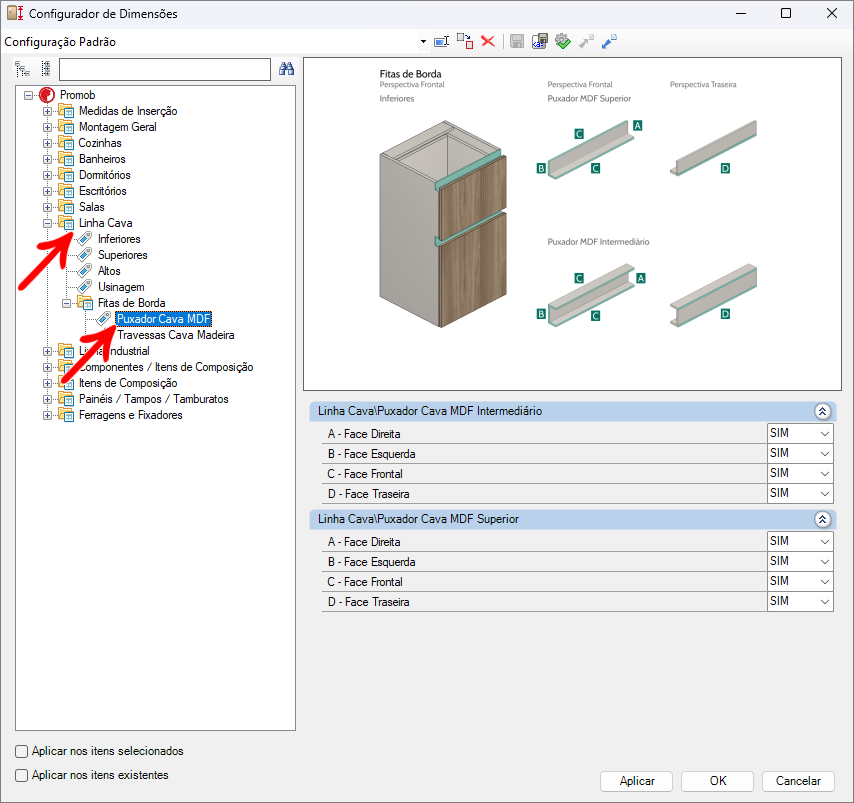Collapse Puxador Cava MDF Intermediário section

coord(822,411)
